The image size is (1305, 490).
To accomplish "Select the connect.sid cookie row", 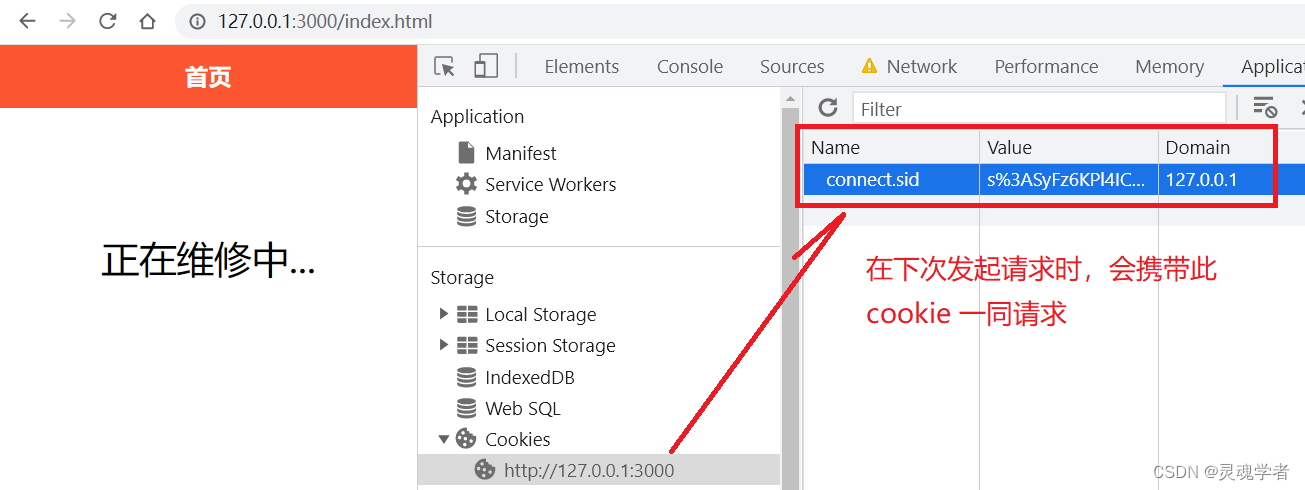I will pos(872,180).
